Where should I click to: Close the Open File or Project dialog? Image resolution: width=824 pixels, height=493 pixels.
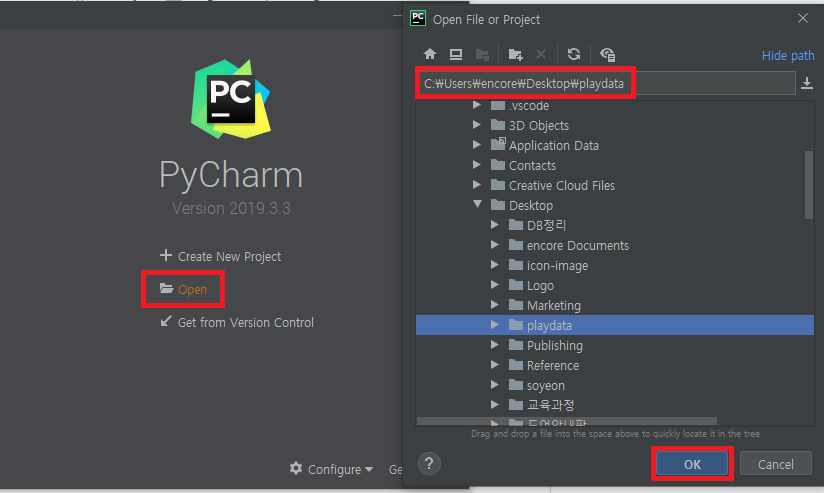[802, 18]
